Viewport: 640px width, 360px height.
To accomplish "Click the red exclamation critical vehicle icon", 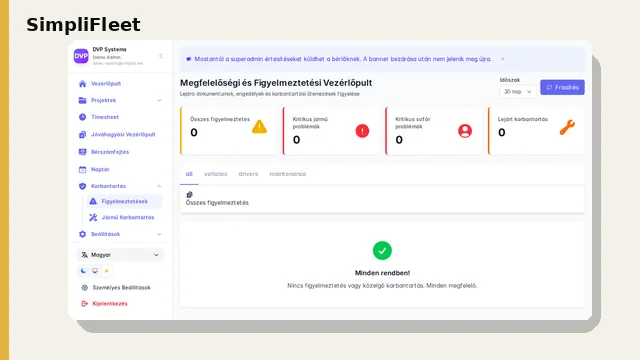I will coord(362,131).
